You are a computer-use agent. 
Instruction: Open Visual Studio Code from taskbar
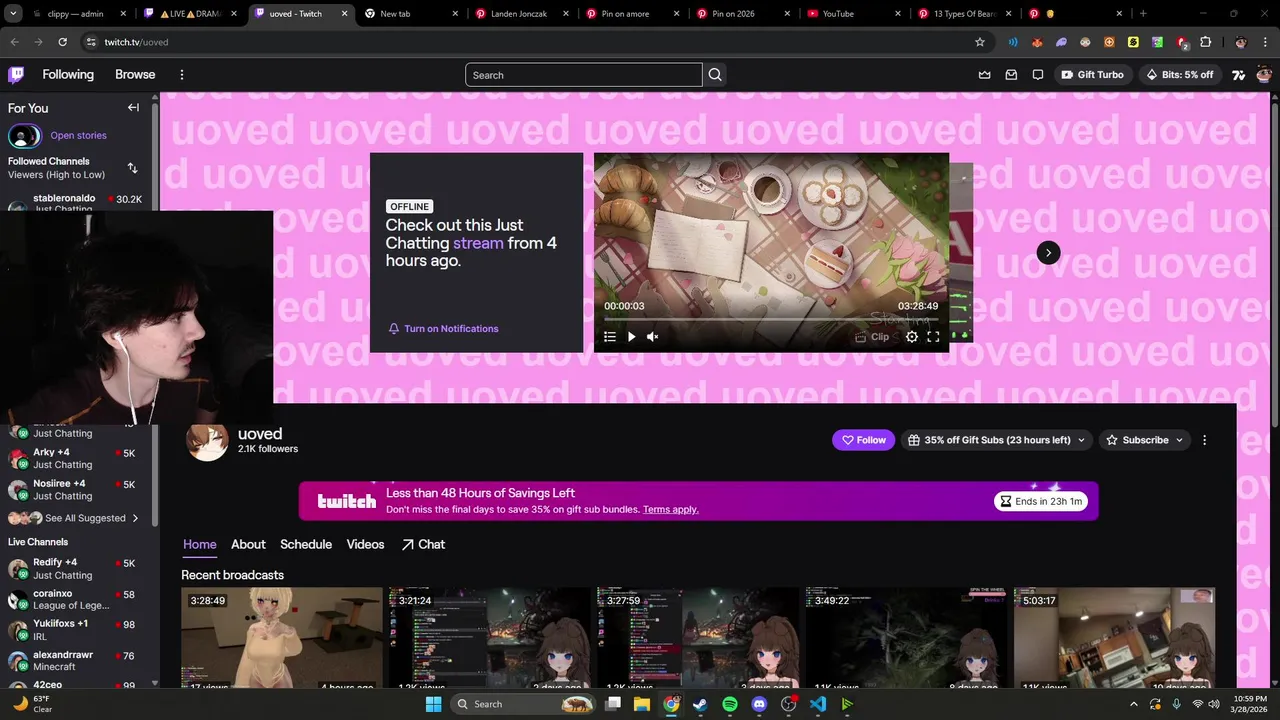pos(818,704)
